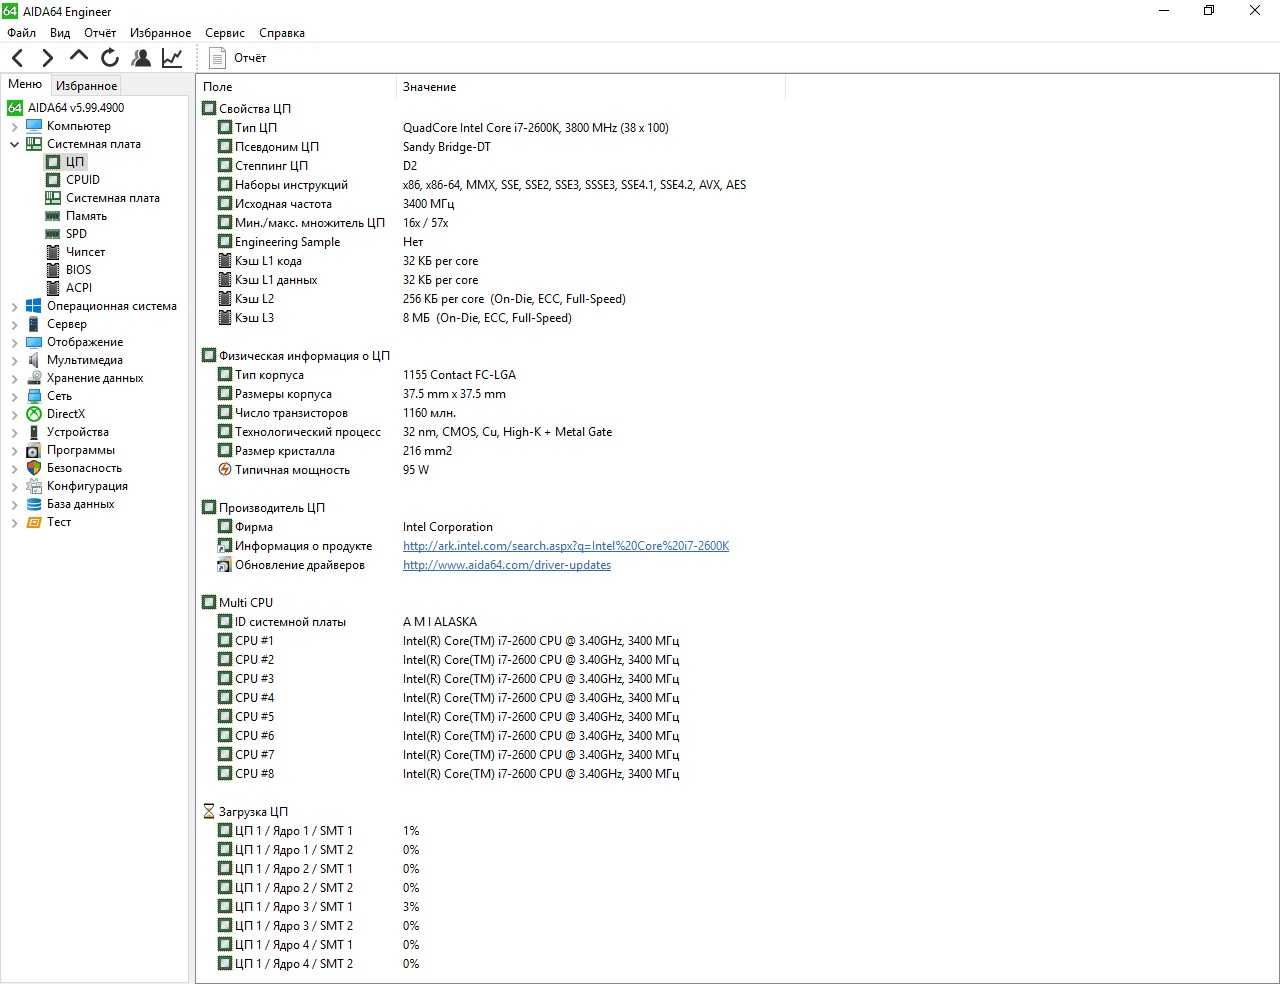Viewport: 1280px width, 984px height.
Task: Open the Сервис menu
Action: pyautogui.click(x=225, y=33)
